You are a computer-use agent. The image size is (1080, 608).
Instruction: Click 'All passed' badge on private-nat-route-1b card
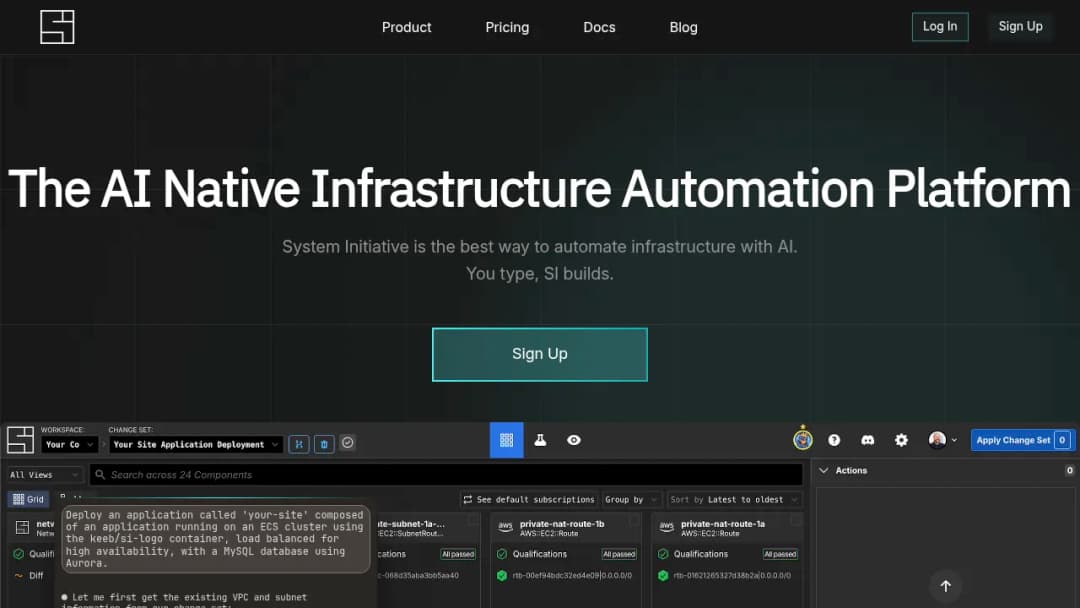pos(619,554)
